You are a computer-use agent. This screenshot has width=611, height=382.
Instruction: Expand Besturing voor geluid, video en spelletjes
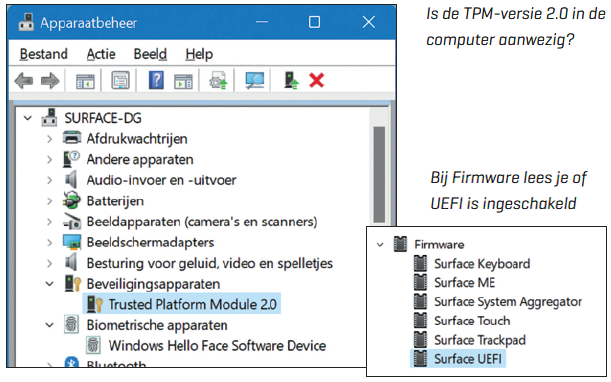(x=49, y=264)
